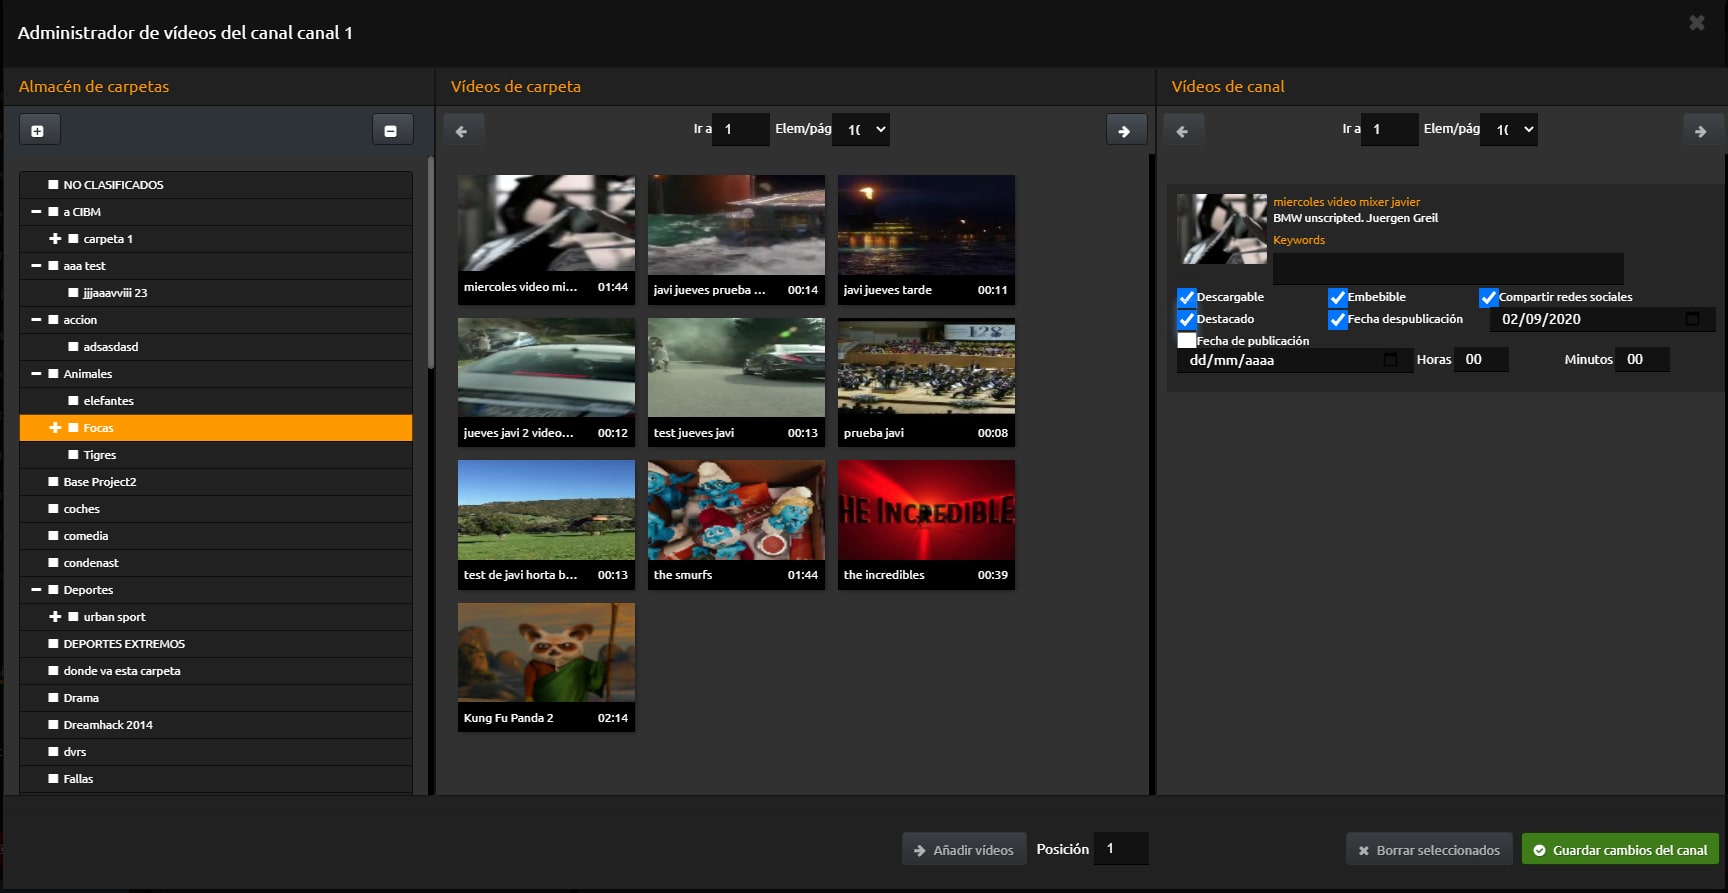Screen dimensions: 1728x893
Task: Save with Guardar cambios del canal
Action: point(1620,850)
